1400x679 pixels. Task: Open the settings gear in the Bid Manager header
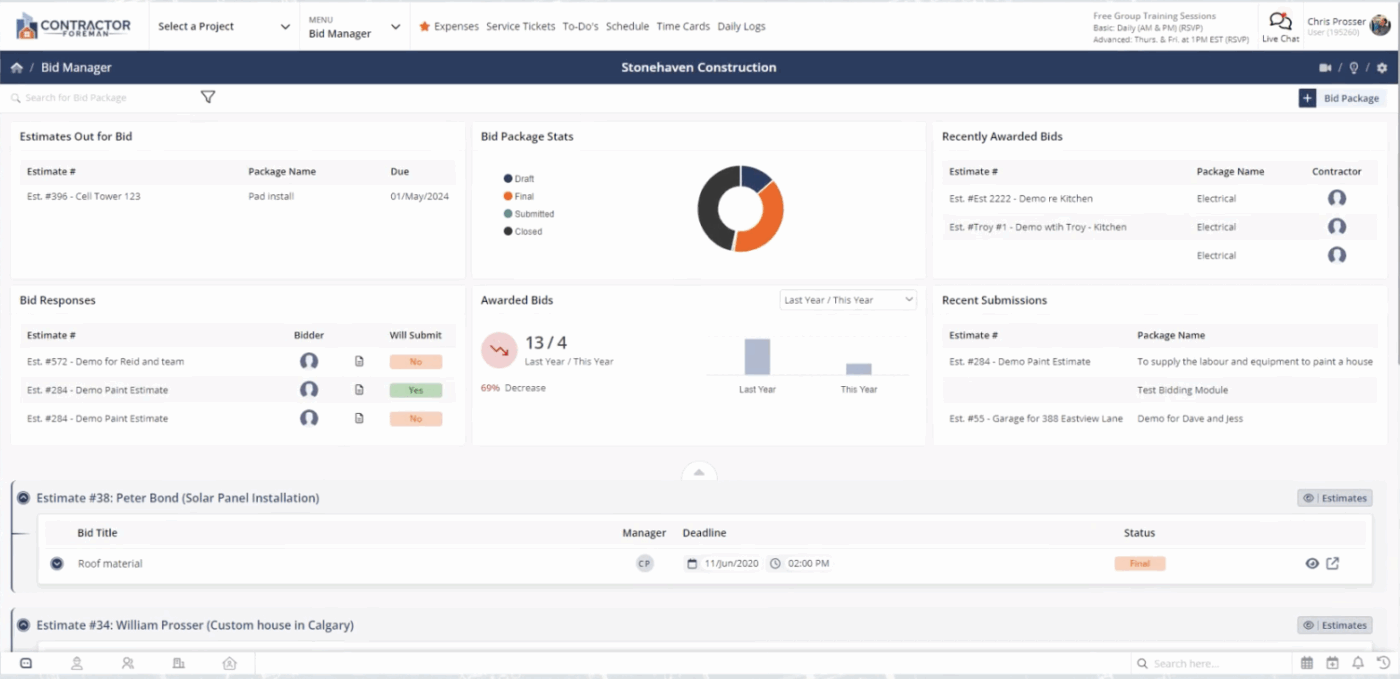pos(1382,67)
